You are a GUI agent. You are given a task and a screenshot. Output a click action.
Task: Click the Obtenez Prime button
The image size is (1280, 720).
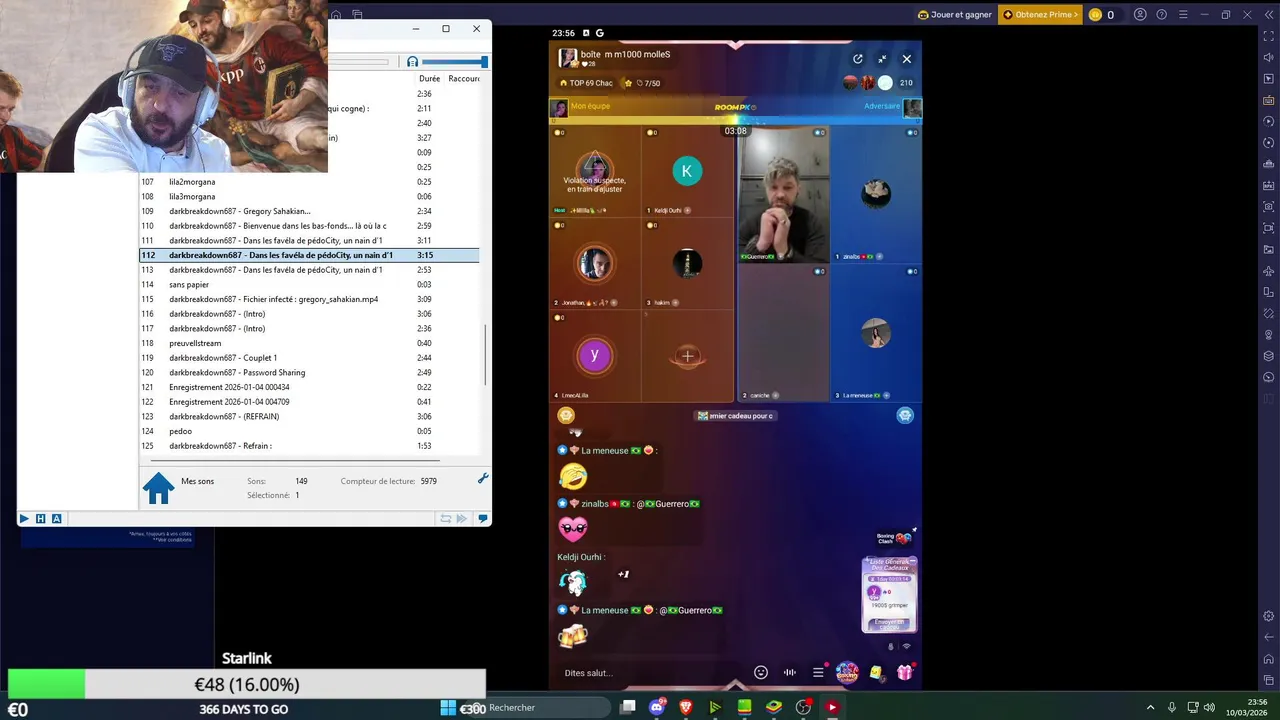click(x=1040, y=15)
